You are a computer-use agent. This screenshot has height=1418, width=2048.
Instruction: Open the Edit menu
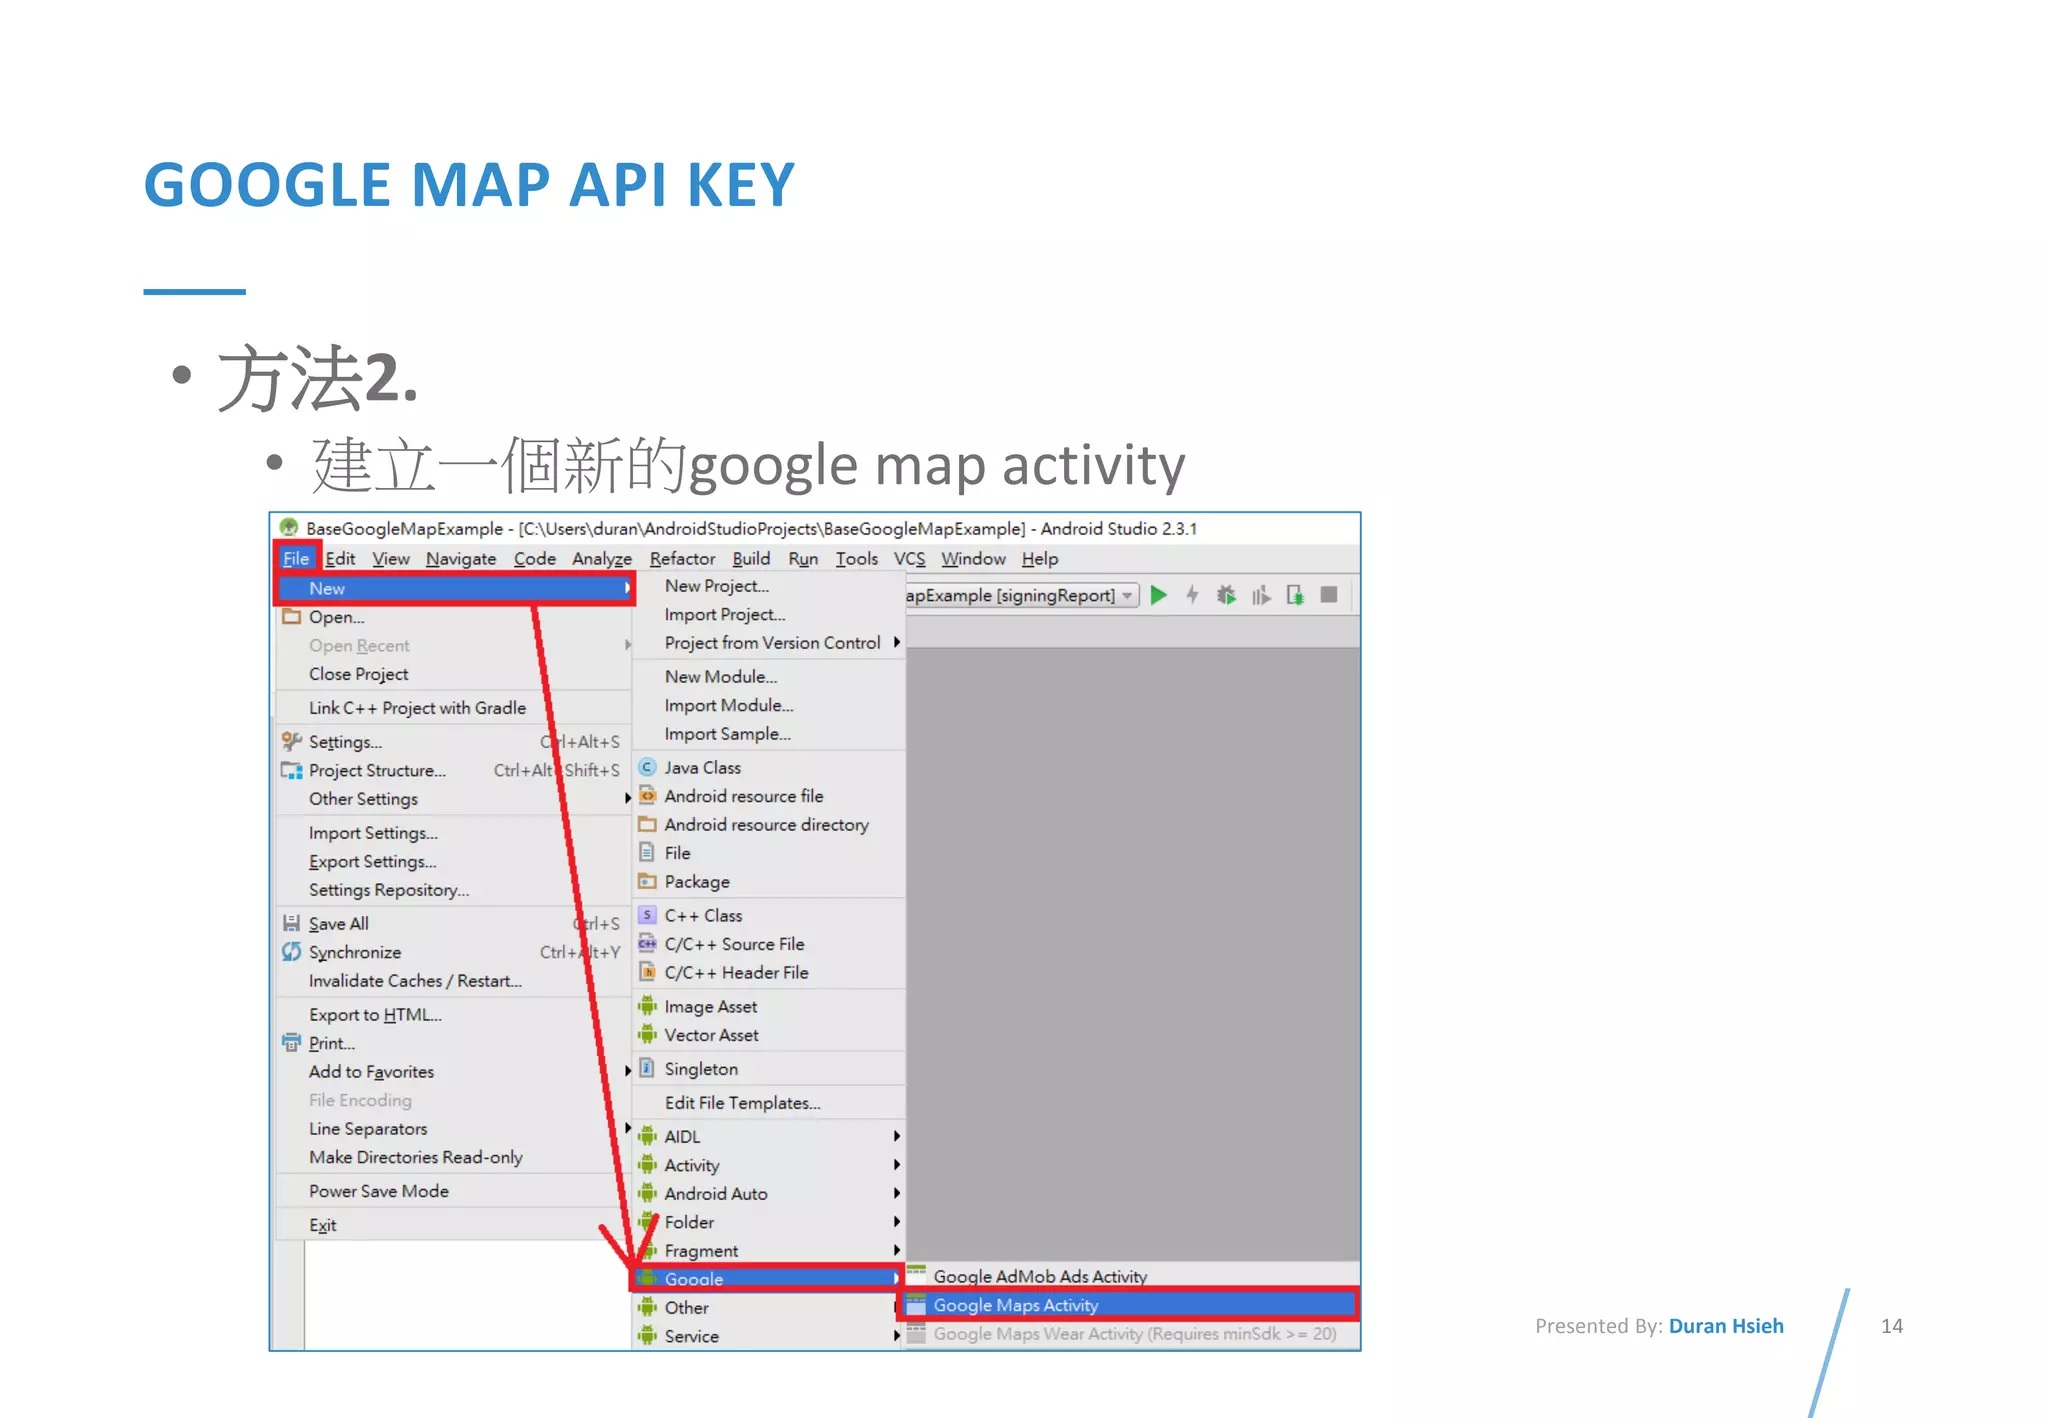point(340,559)
